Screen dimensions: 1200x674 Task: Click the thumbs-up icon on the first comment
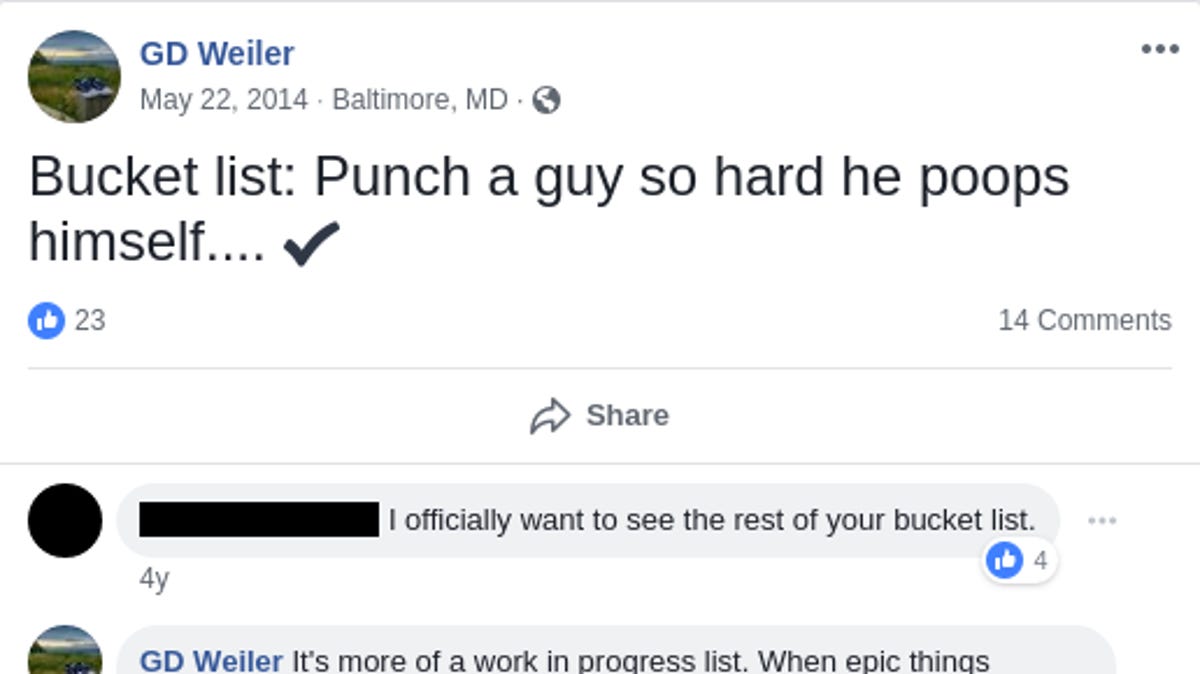point(1004,560)
